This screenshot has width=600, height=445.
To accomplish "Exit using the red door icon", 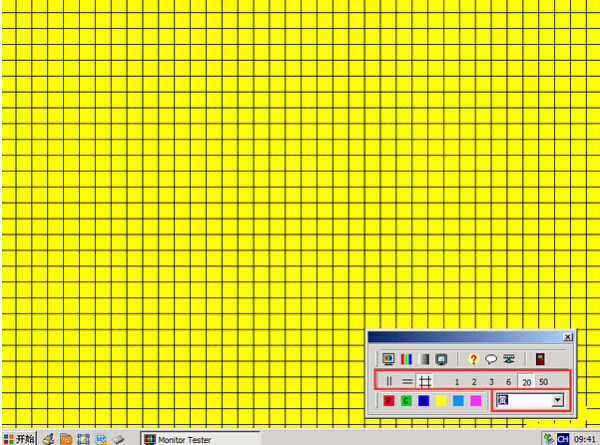I will 540,359.
